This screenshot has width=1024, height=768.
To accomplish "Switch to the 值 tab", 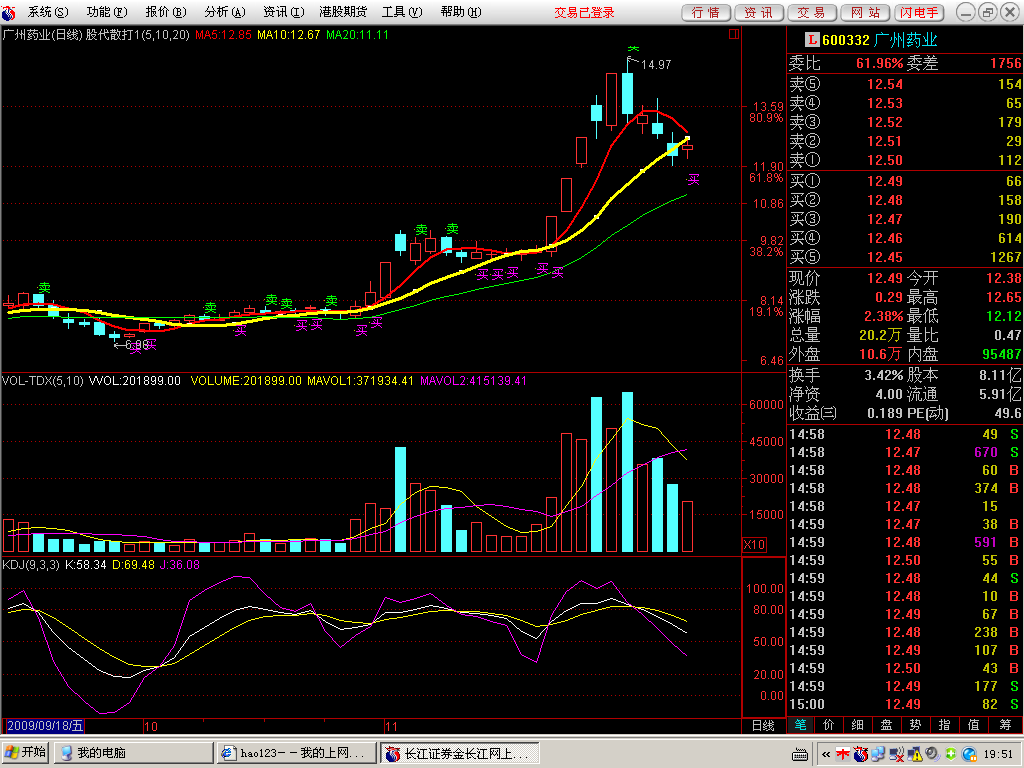I will [x=974, y=725].
